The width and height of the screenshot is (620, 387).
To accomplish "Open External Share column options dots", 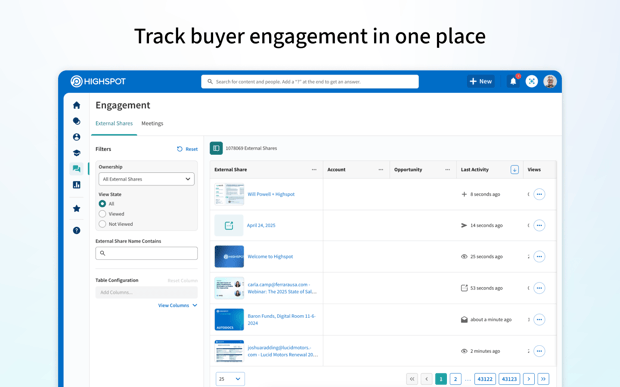I will click(x=314, y=170).
